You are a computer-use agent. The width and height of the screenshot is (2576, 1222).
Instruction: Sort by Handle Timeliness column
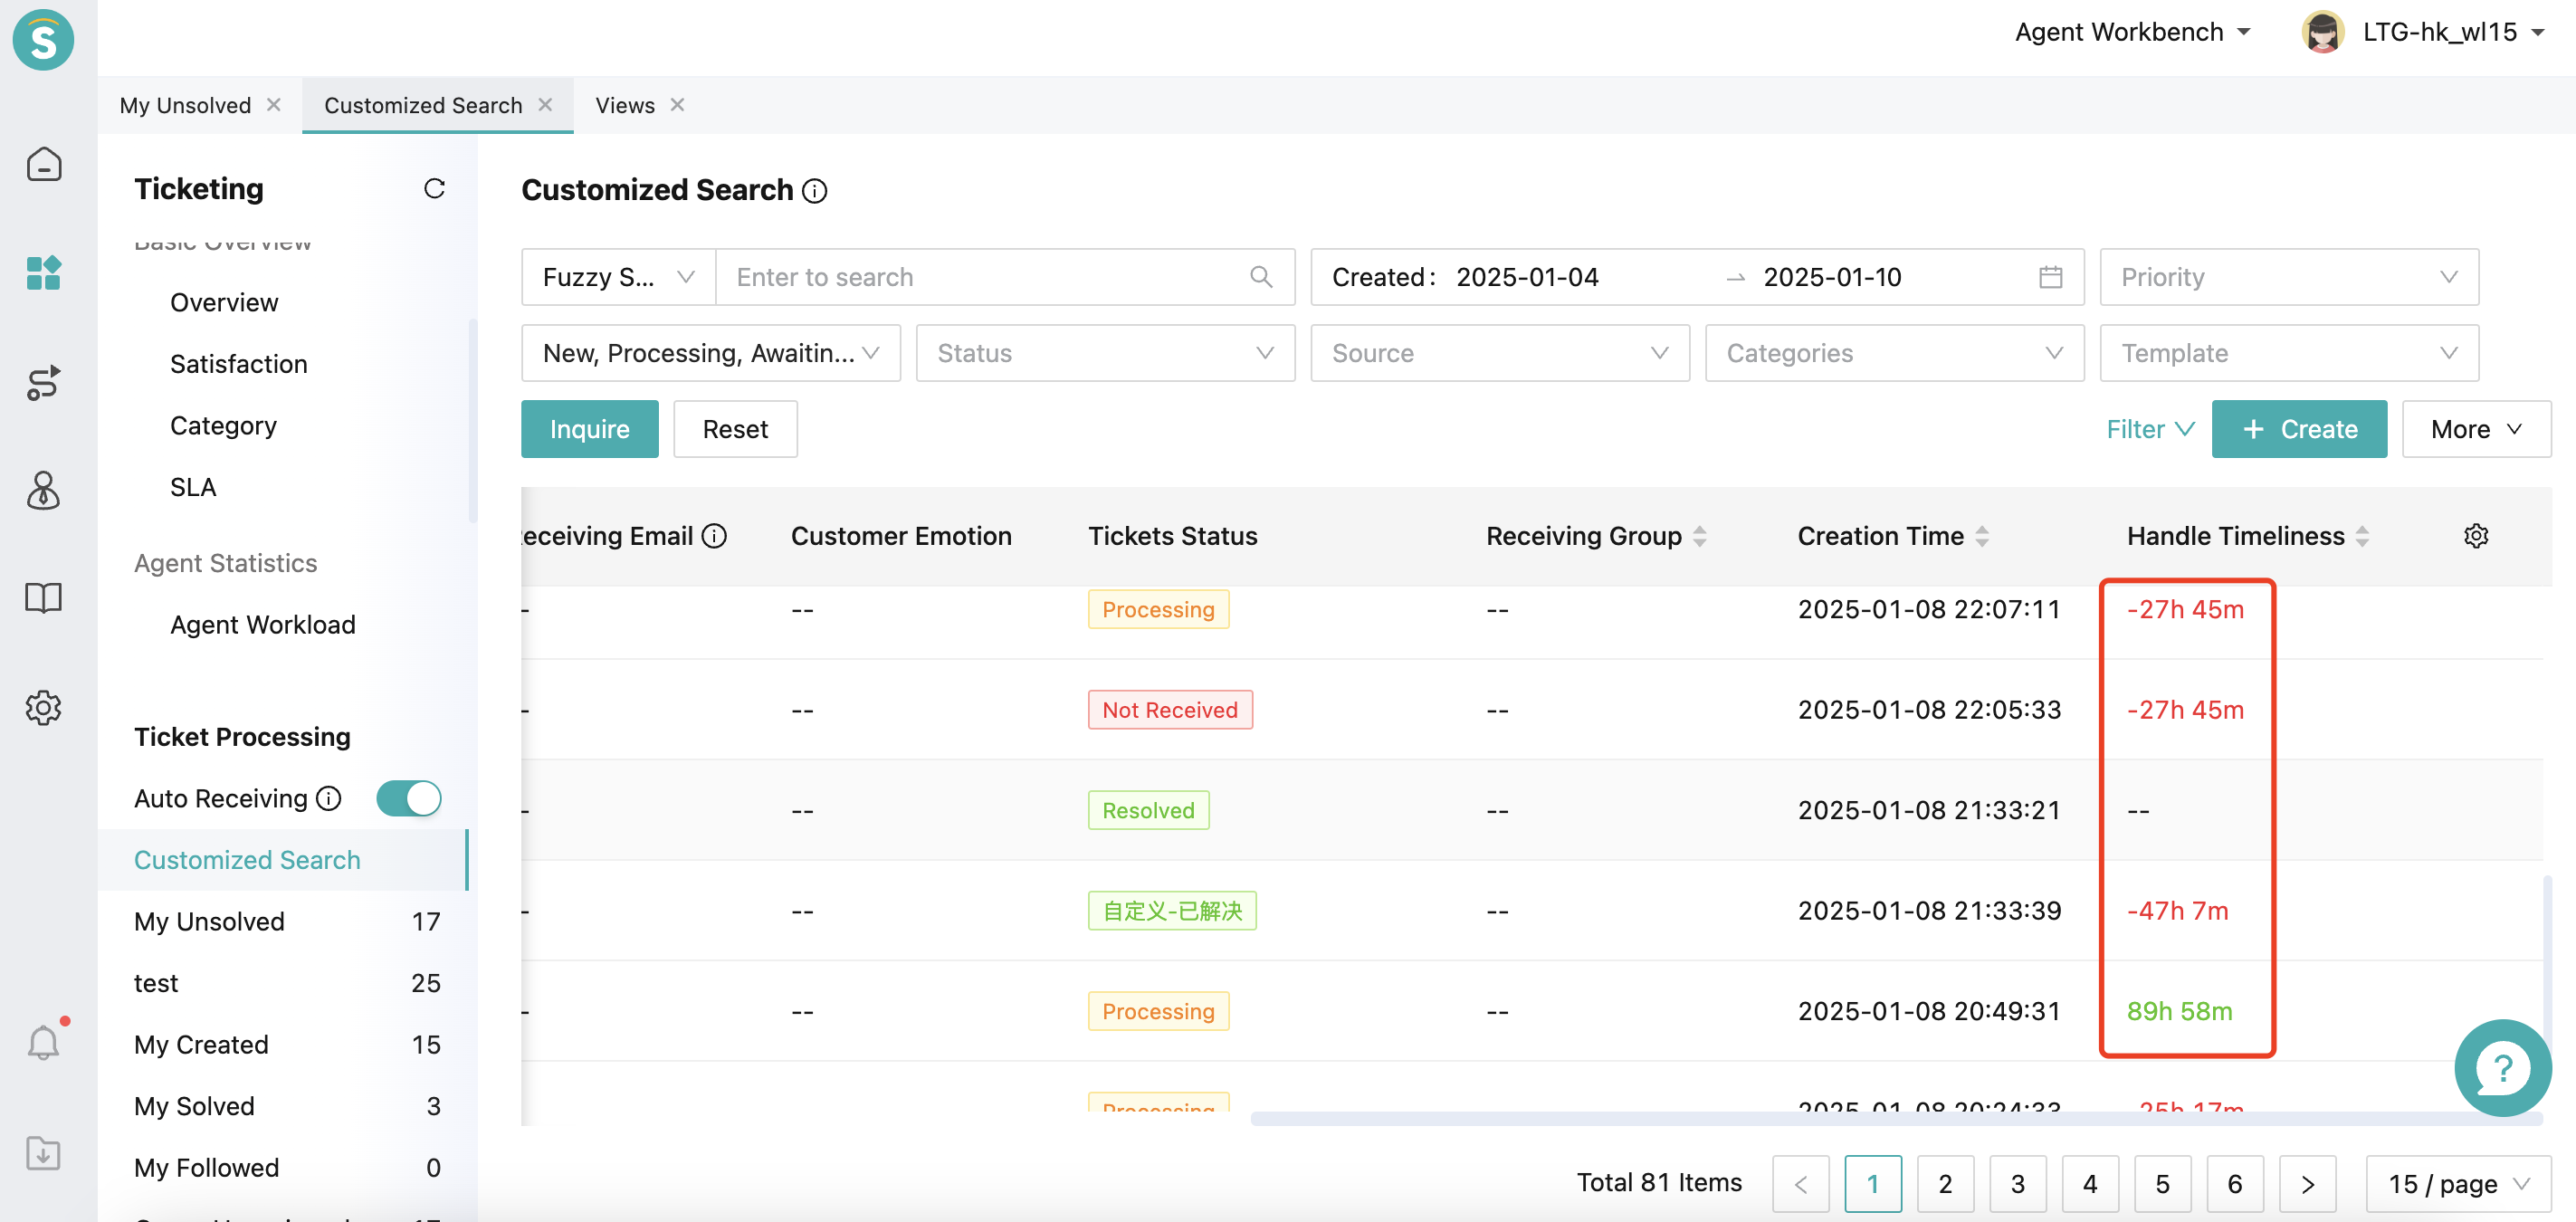[2362, 536]
